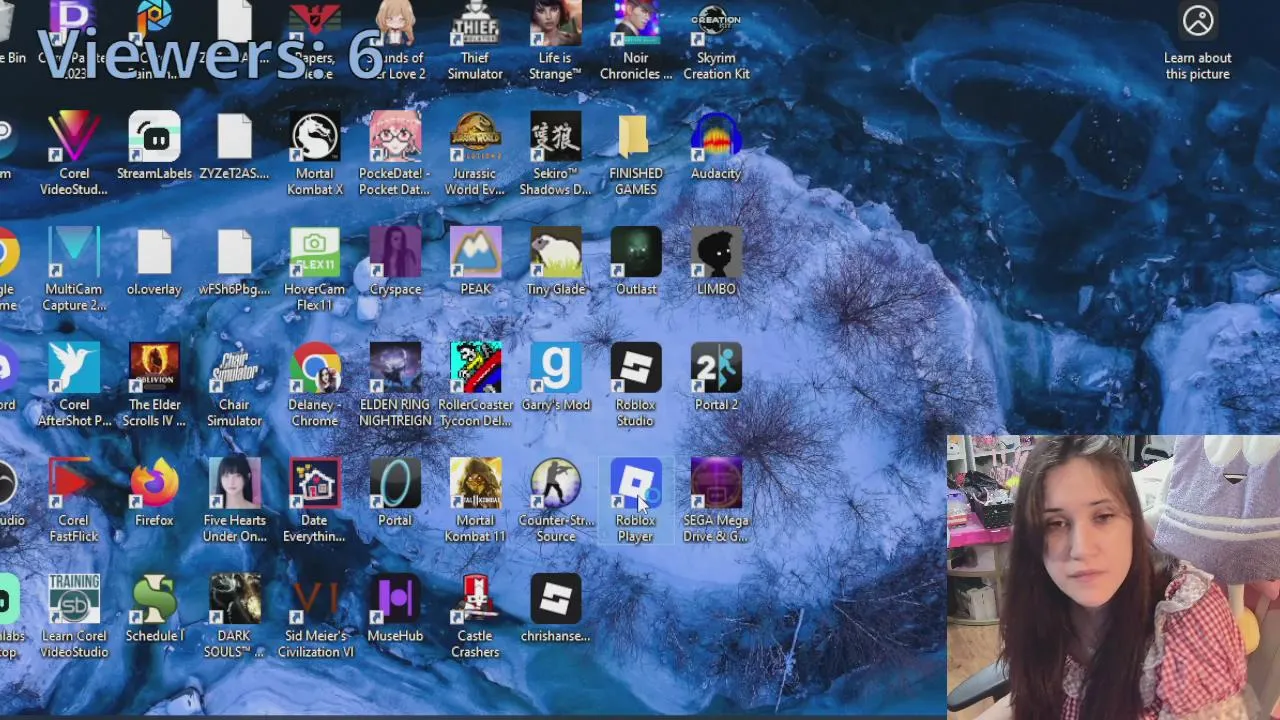Screen dimensions: 1280x720
Task: Open Corel FastFlick shortcut
Action: click(74, 500)
